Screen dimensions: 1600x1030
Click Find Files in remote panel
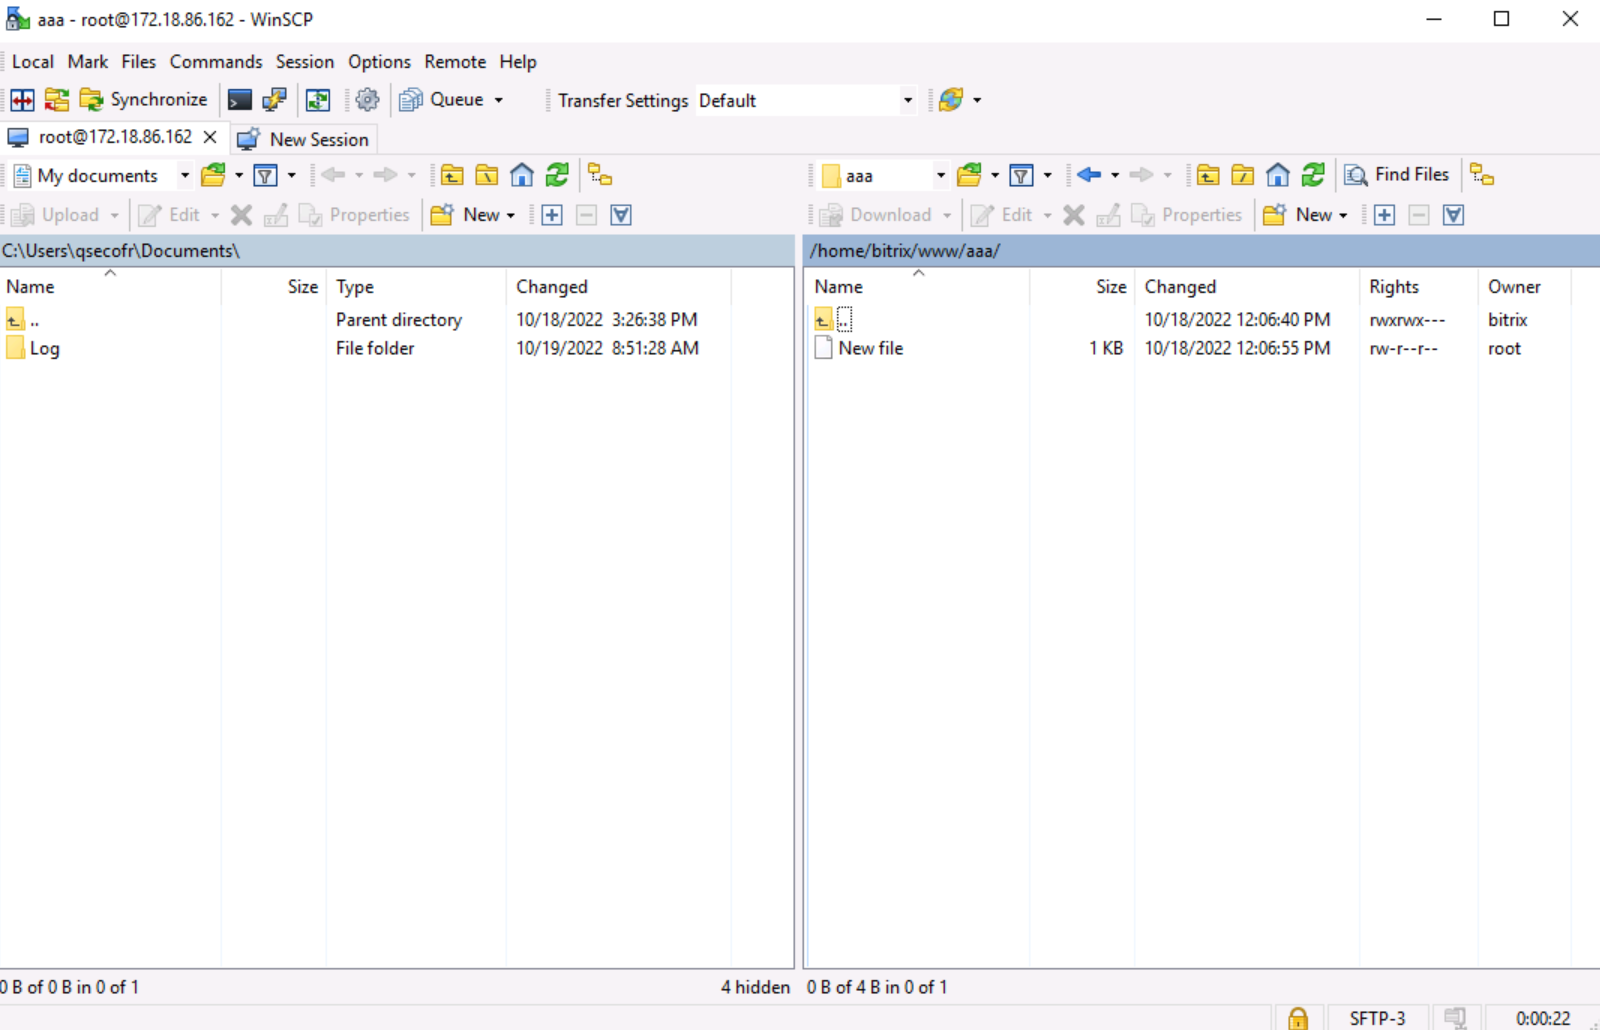[x=1397, y=175]
